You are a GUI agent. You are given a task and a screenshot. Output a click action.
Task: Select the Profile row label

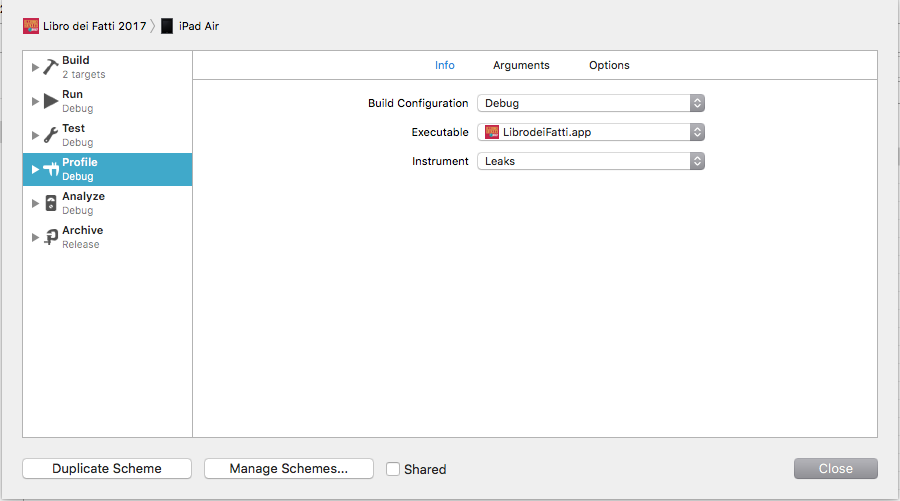80,162
